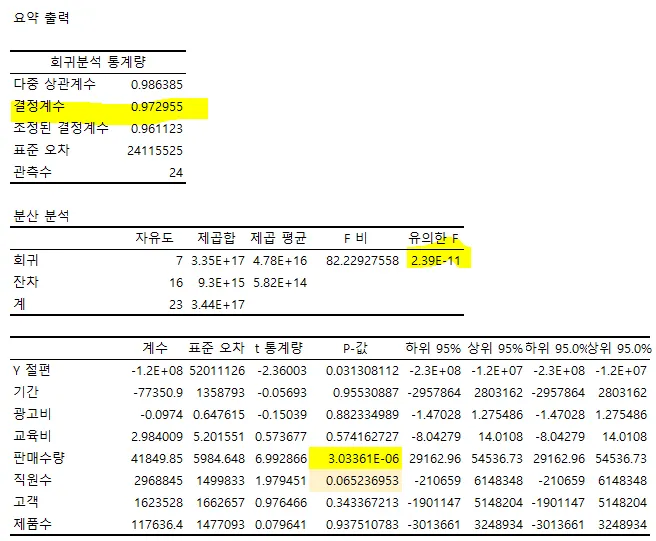Click the value 5.82E+14
The image size is (656, 541).
(x=280, y=283)
